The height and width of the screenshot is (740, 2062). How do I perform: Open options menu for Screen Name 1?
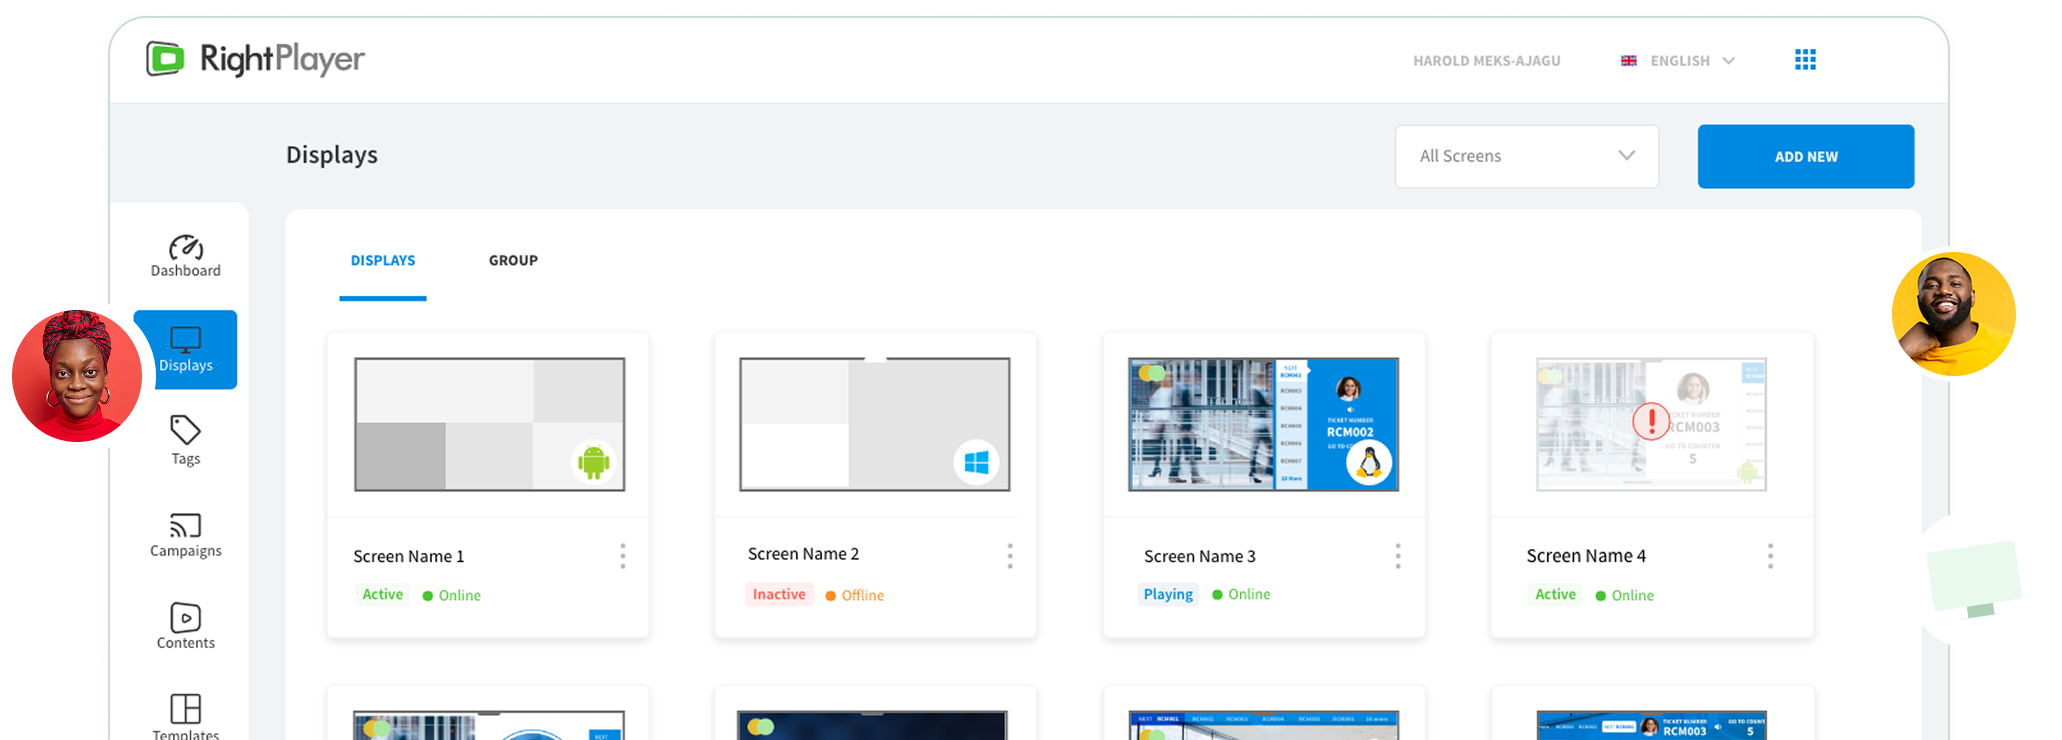(x=623, y=556)
